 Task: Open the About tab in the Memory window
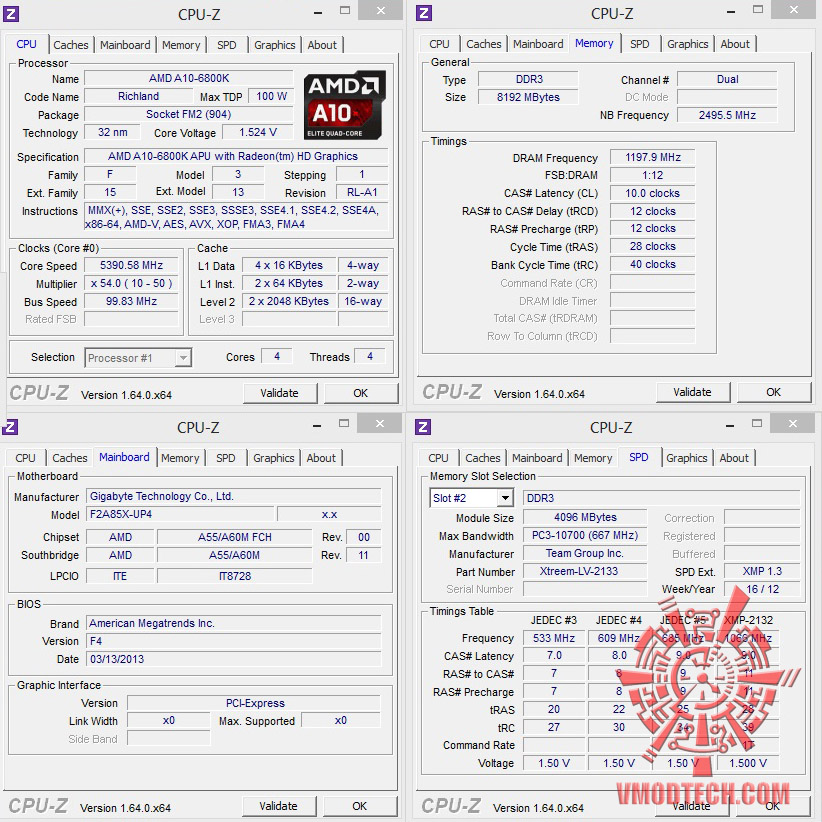point(735,44)
